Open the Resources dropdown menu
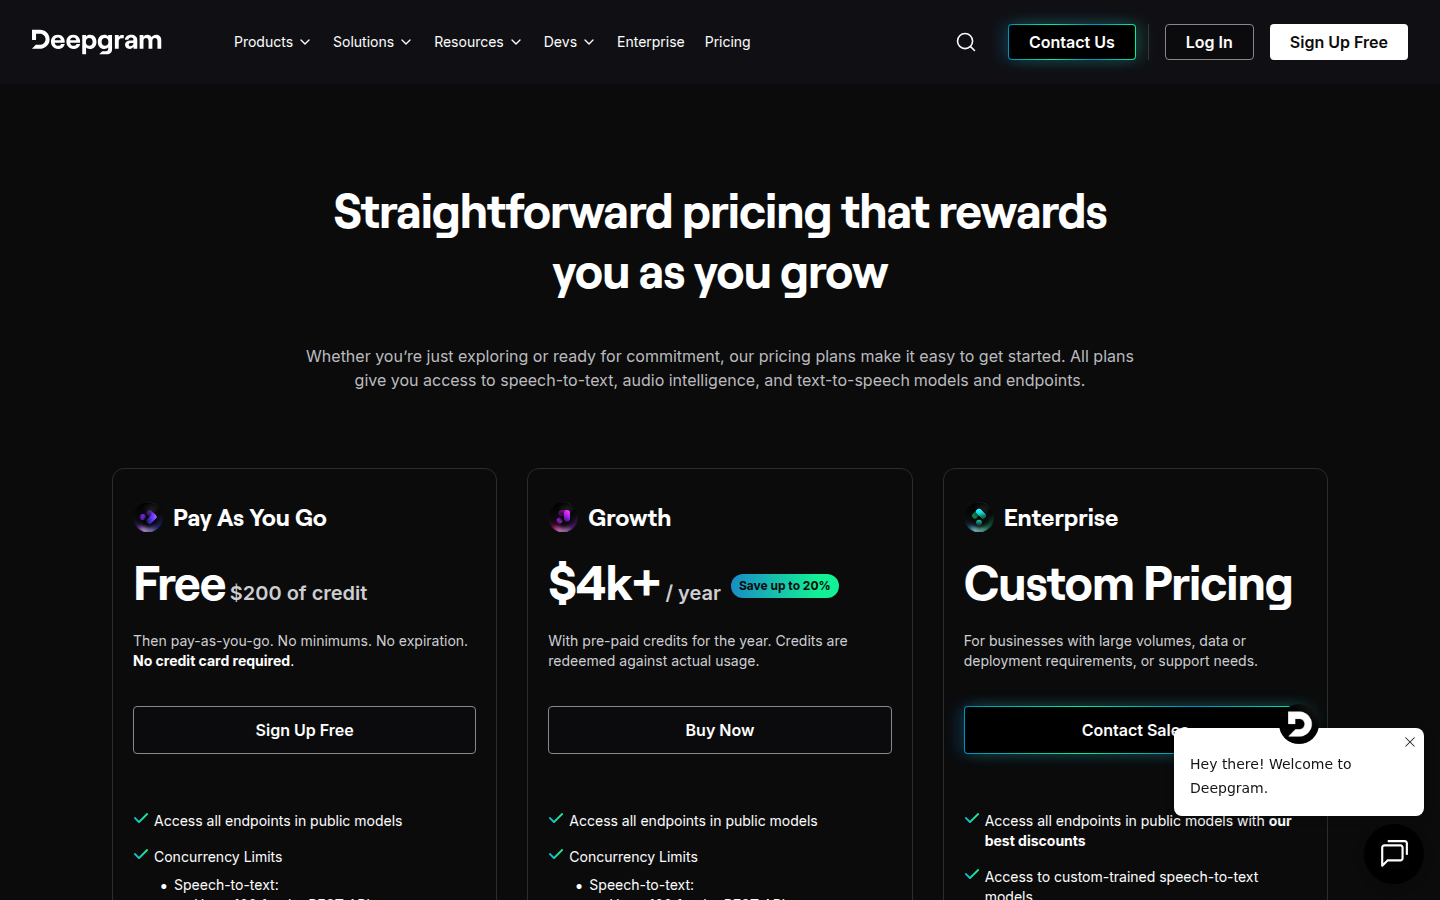 point(477,42)
